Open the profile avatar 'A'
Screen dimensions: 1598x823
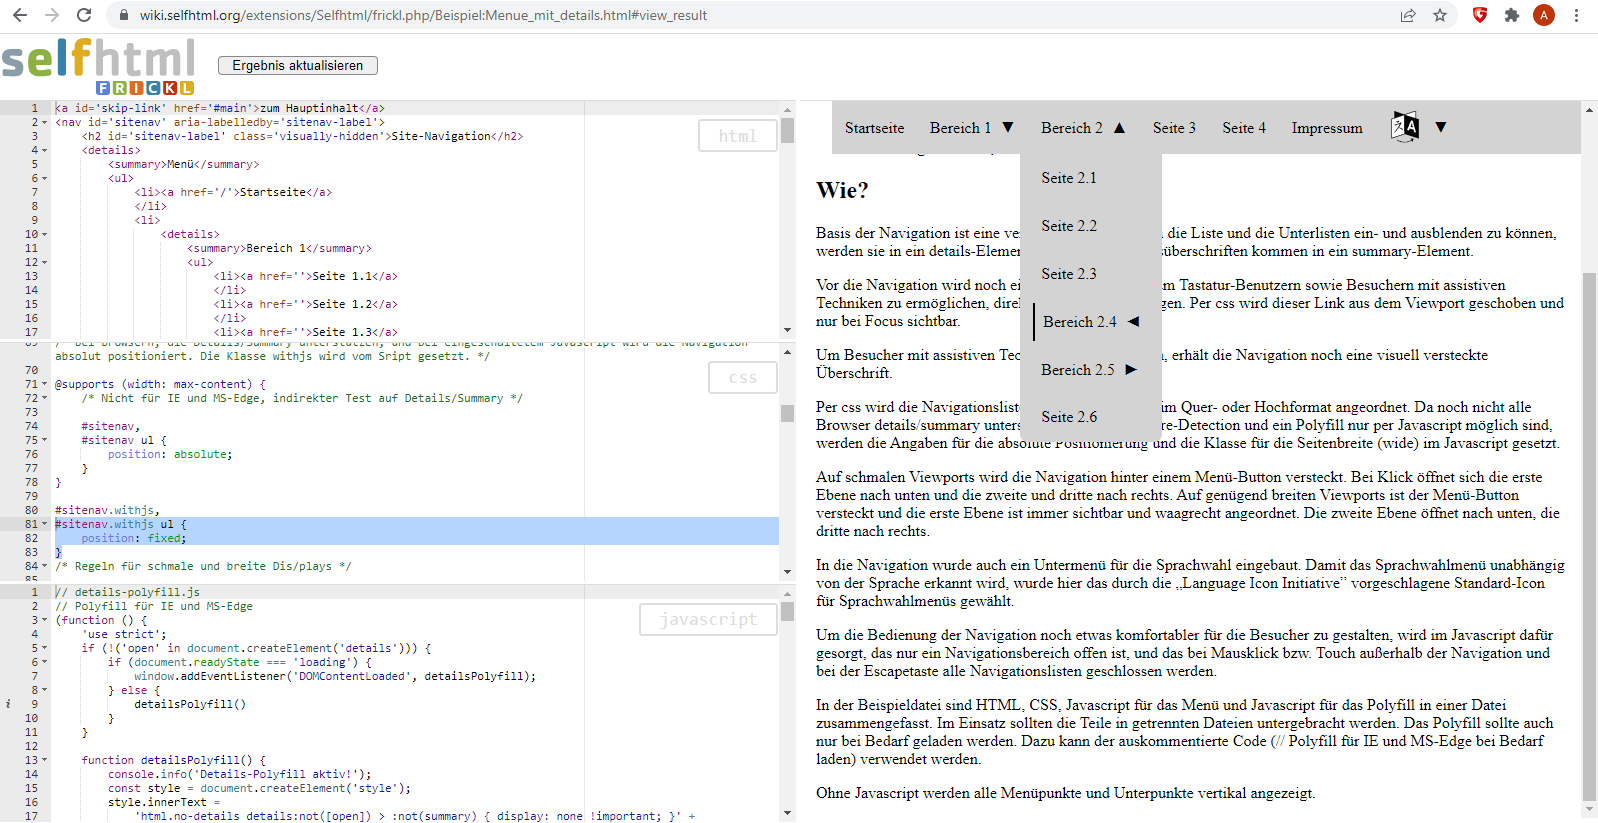[1544, 15]
